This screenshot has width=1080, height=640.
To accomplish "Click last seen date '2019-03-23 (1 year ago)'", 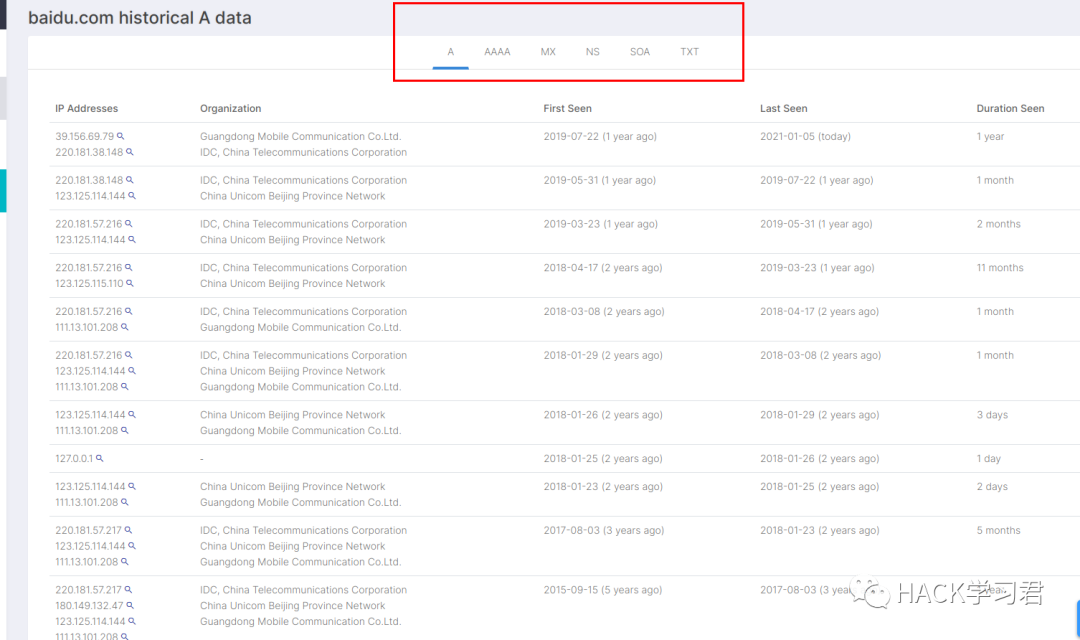I will [817, 267].
